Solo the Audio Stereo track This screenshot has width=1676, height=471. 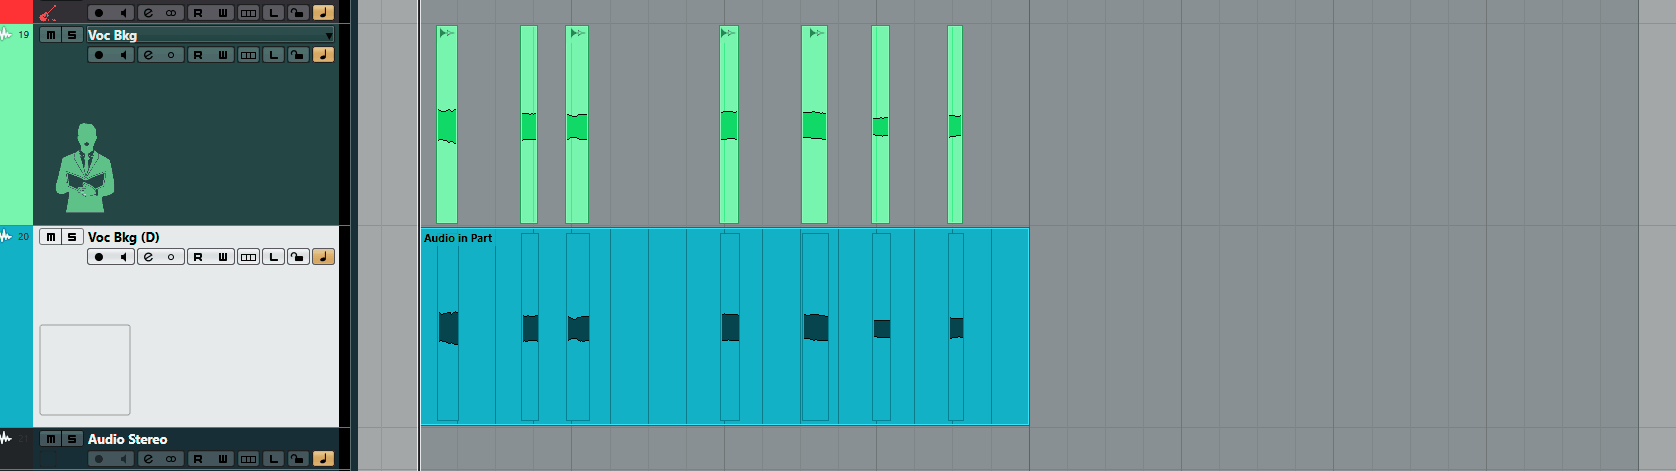[72, 439]
